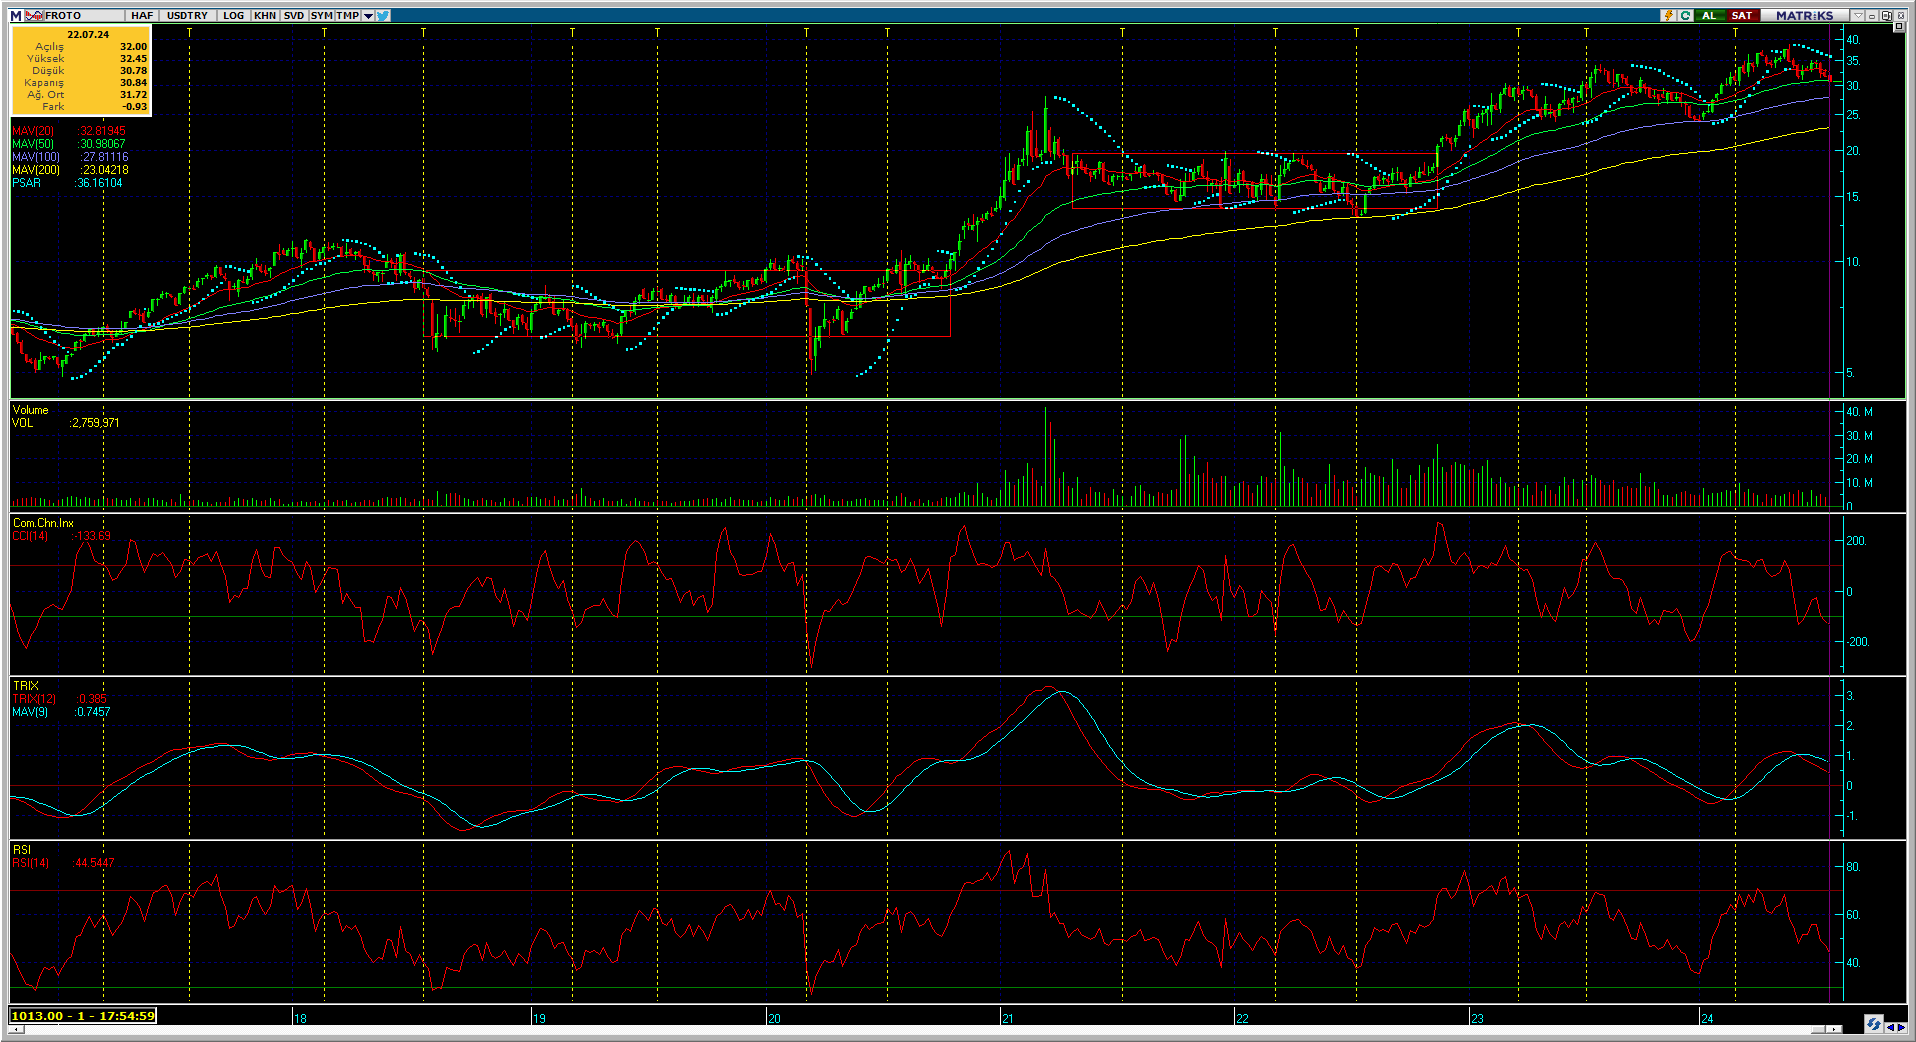This screenshot has width=1916, height=1042.
Task: Select the HAF period button
Action: (x=142, y=15)
